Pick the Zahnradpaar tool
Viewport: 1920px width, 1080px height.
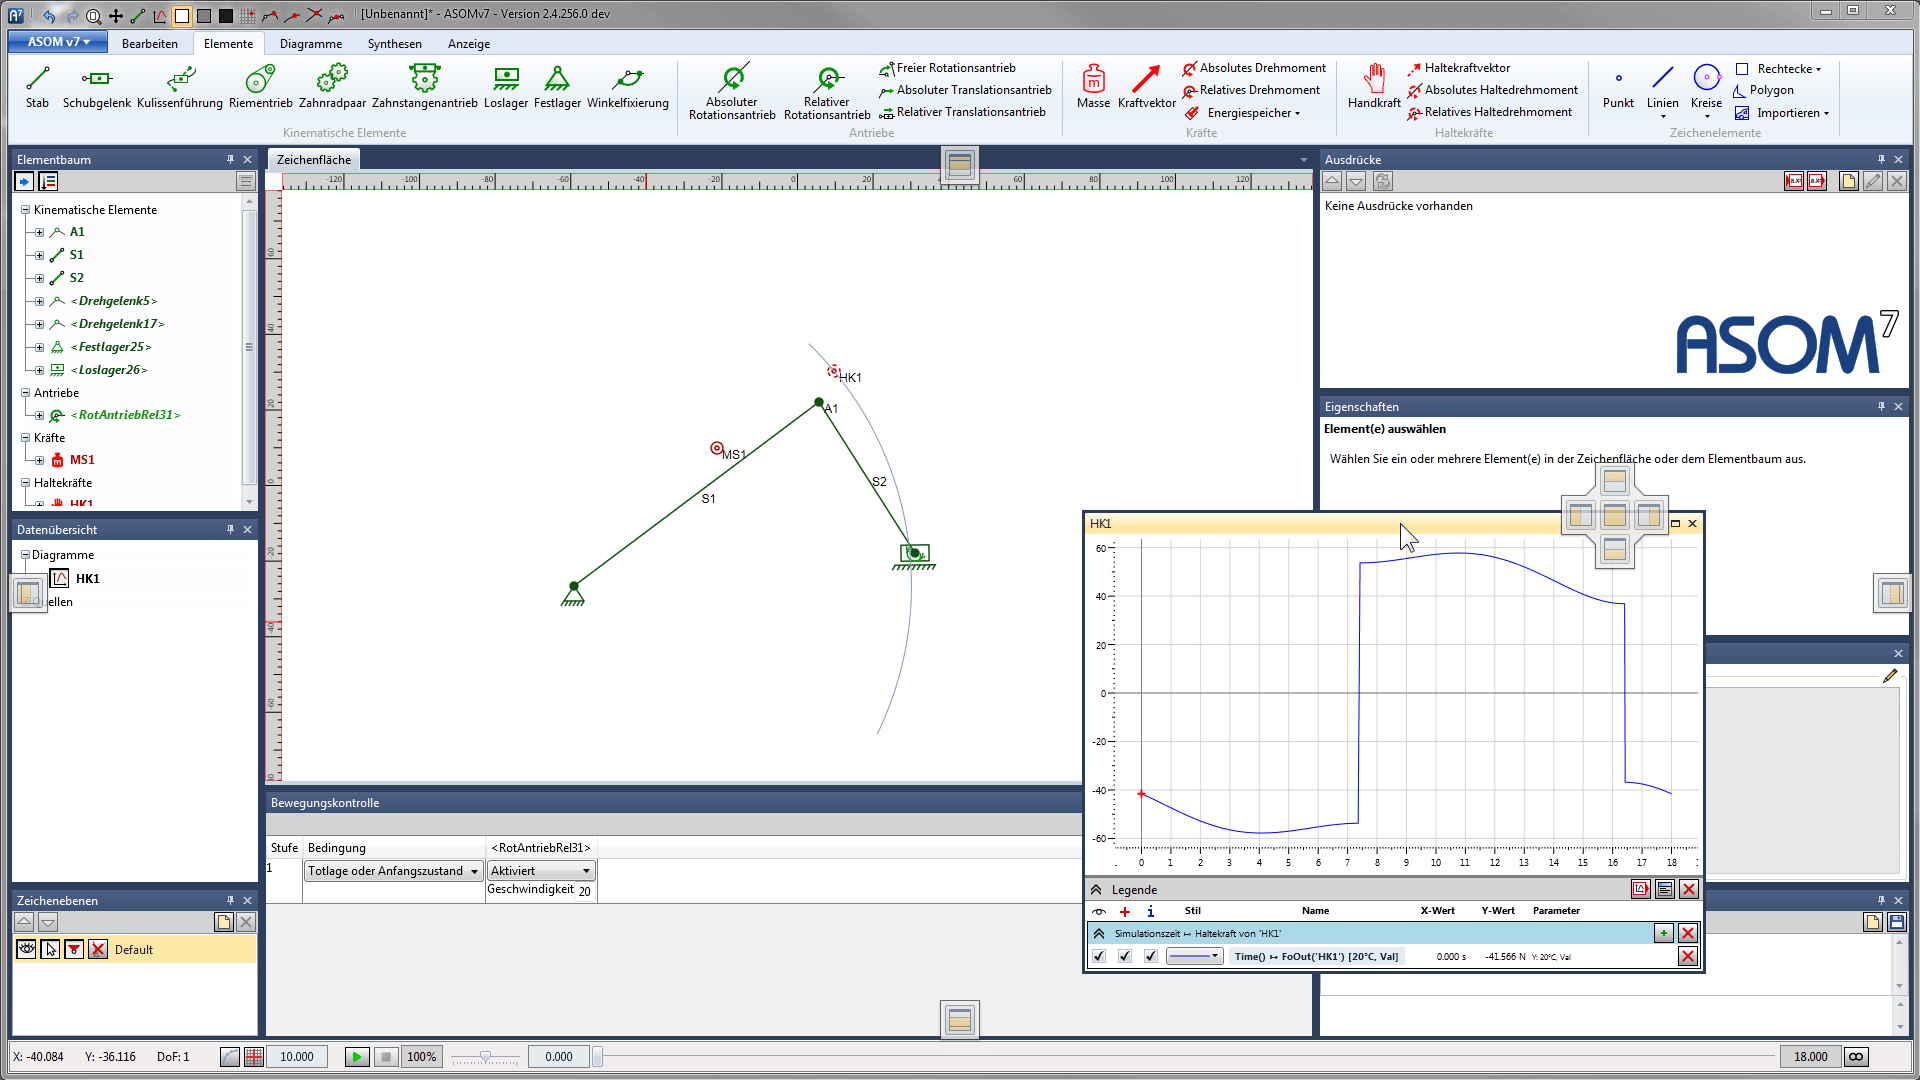pyautogui.click(x=332, y=87)
